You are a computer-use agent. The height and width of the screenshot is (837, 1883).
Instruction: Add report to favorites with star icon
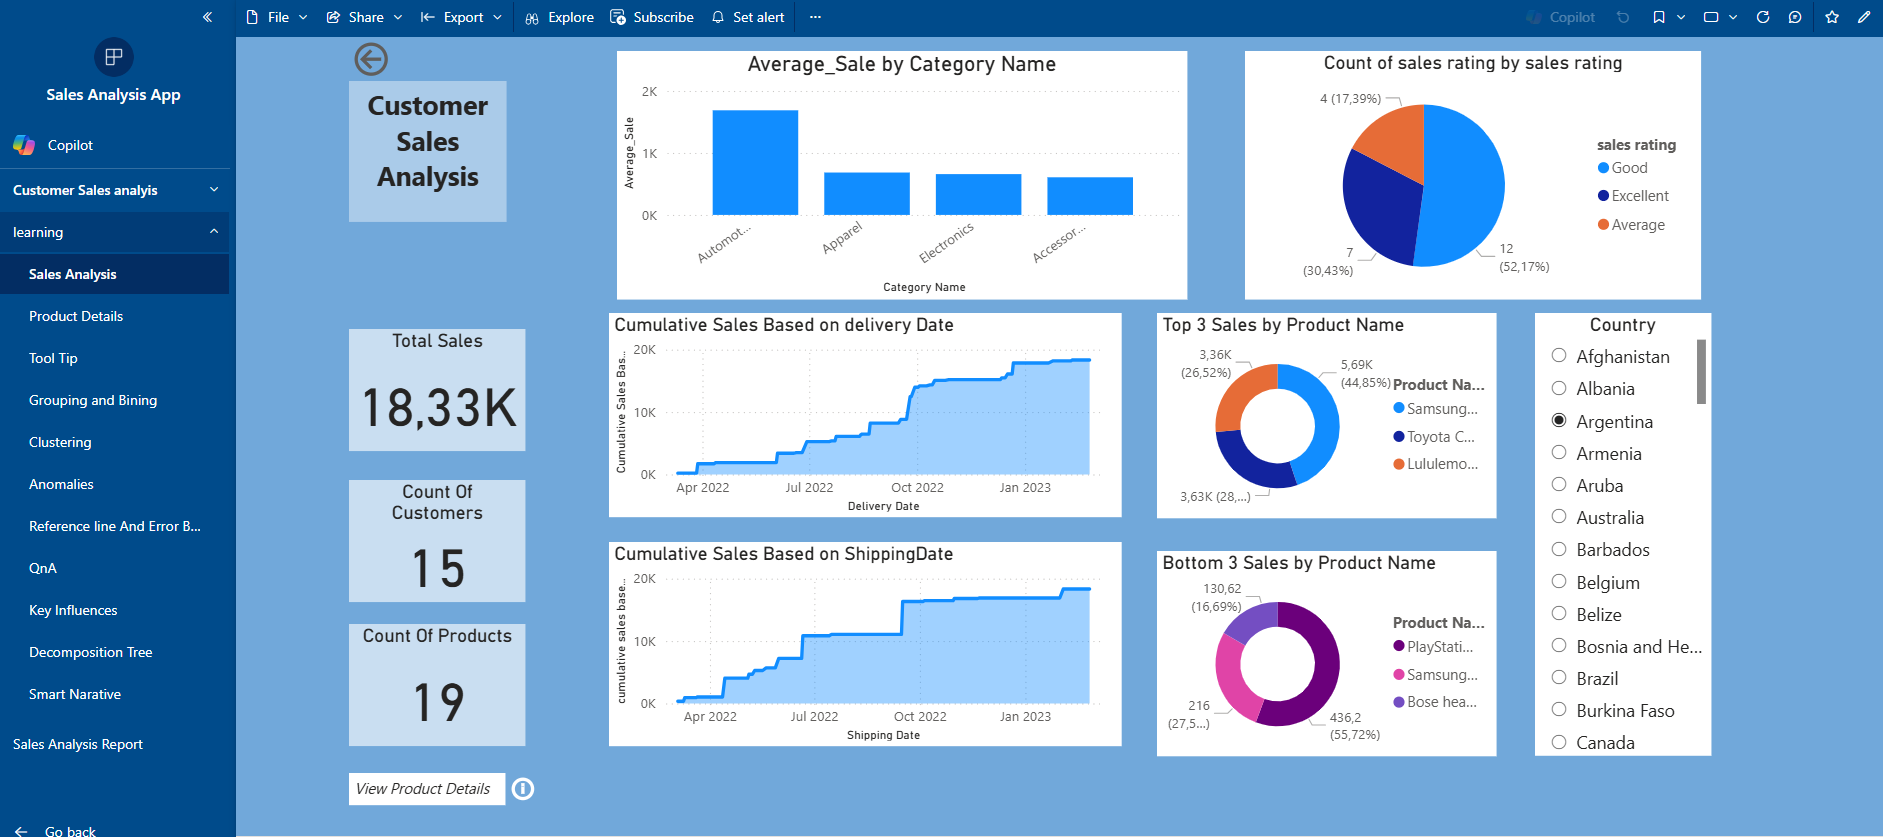point(1832,17)
